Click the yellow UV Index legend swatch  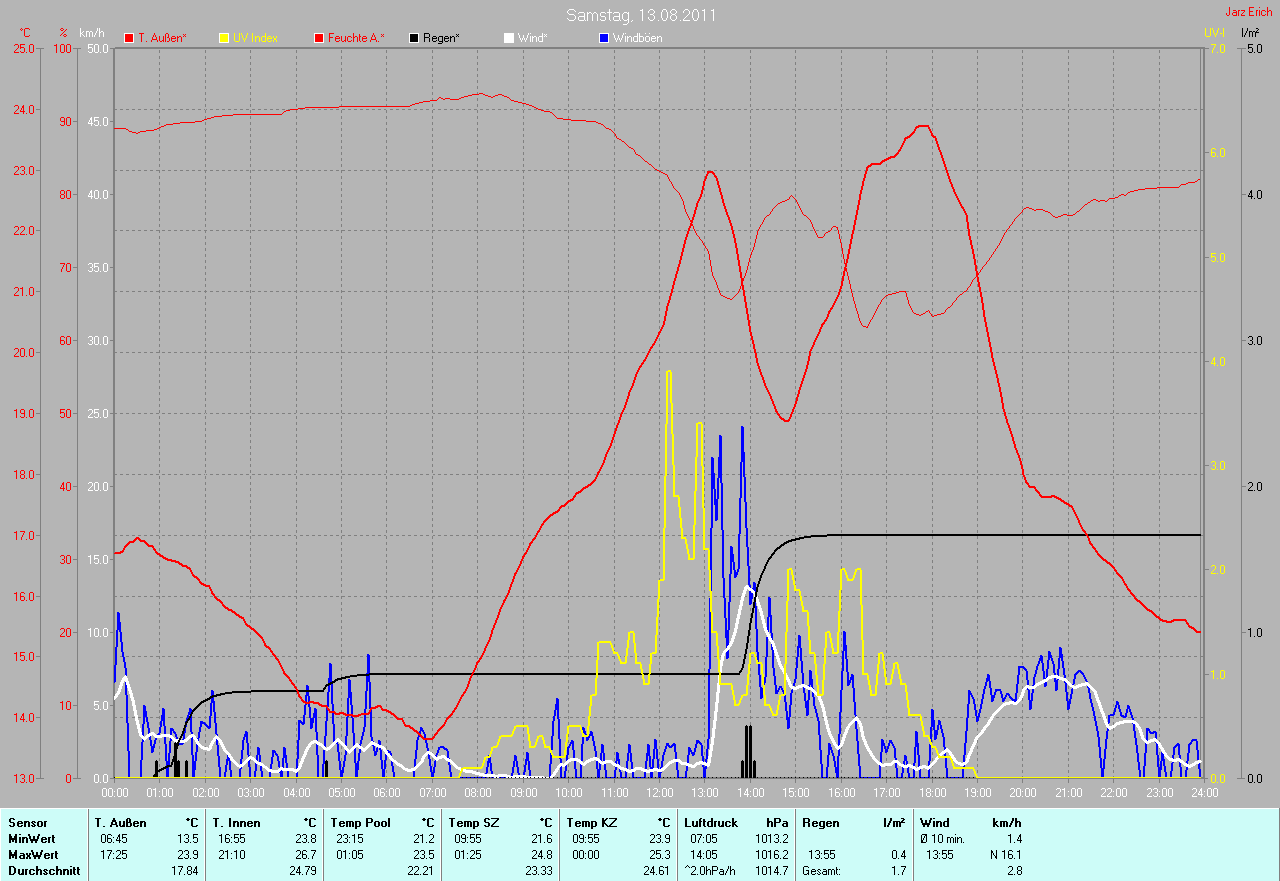pyautogui.click(x=224, y=38)
